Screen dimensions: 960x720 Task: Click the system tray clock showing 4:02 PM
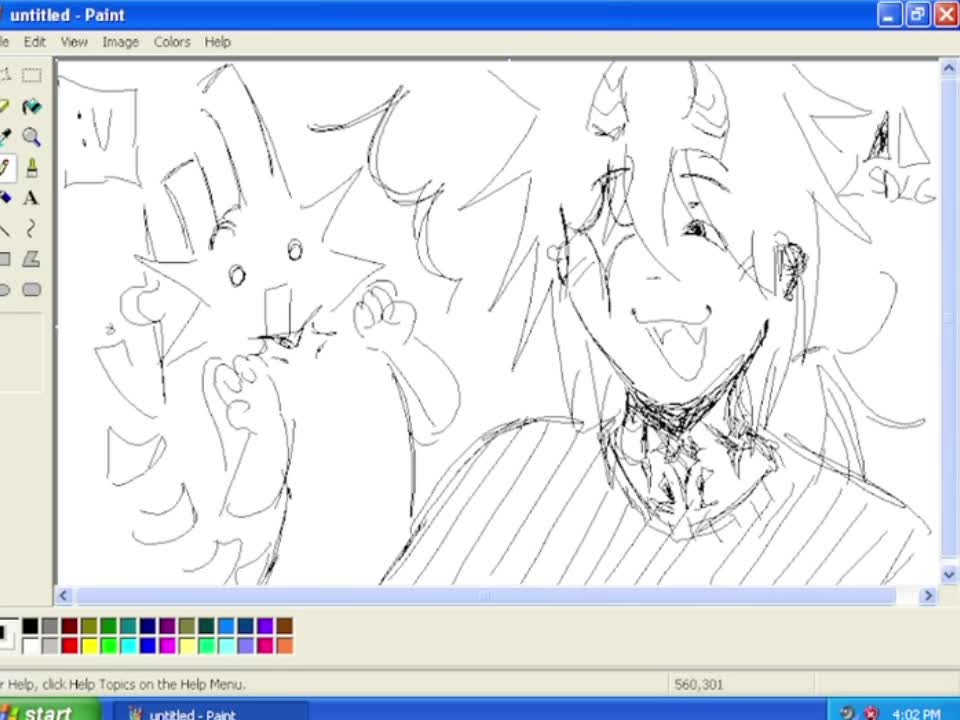916,714
